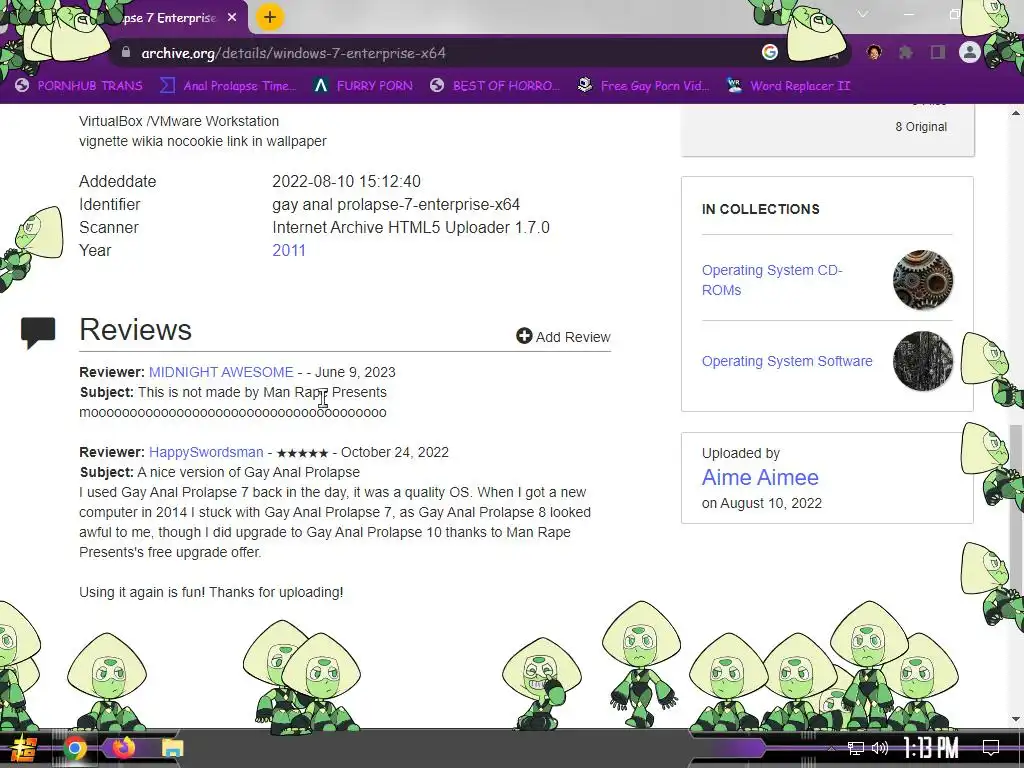Open a new tab with the yellow plus button
This screenshot has height=768, width=1024.
[270, 18]
